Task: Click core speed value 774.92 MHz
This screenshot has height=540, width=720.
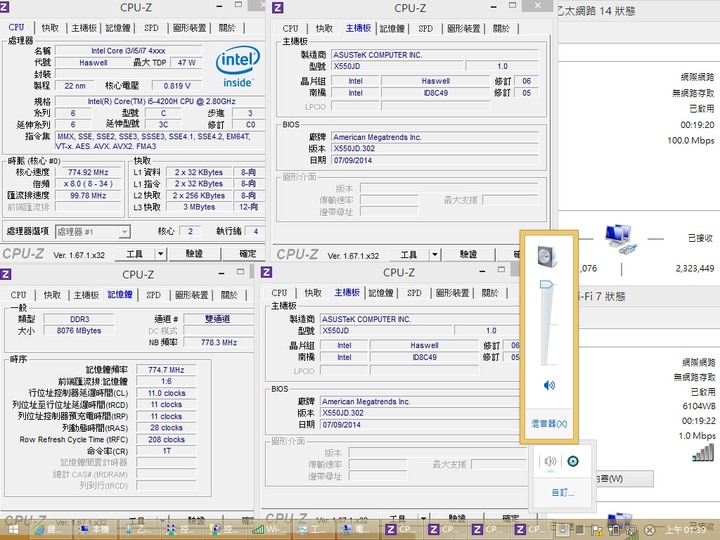Action: 88,172
